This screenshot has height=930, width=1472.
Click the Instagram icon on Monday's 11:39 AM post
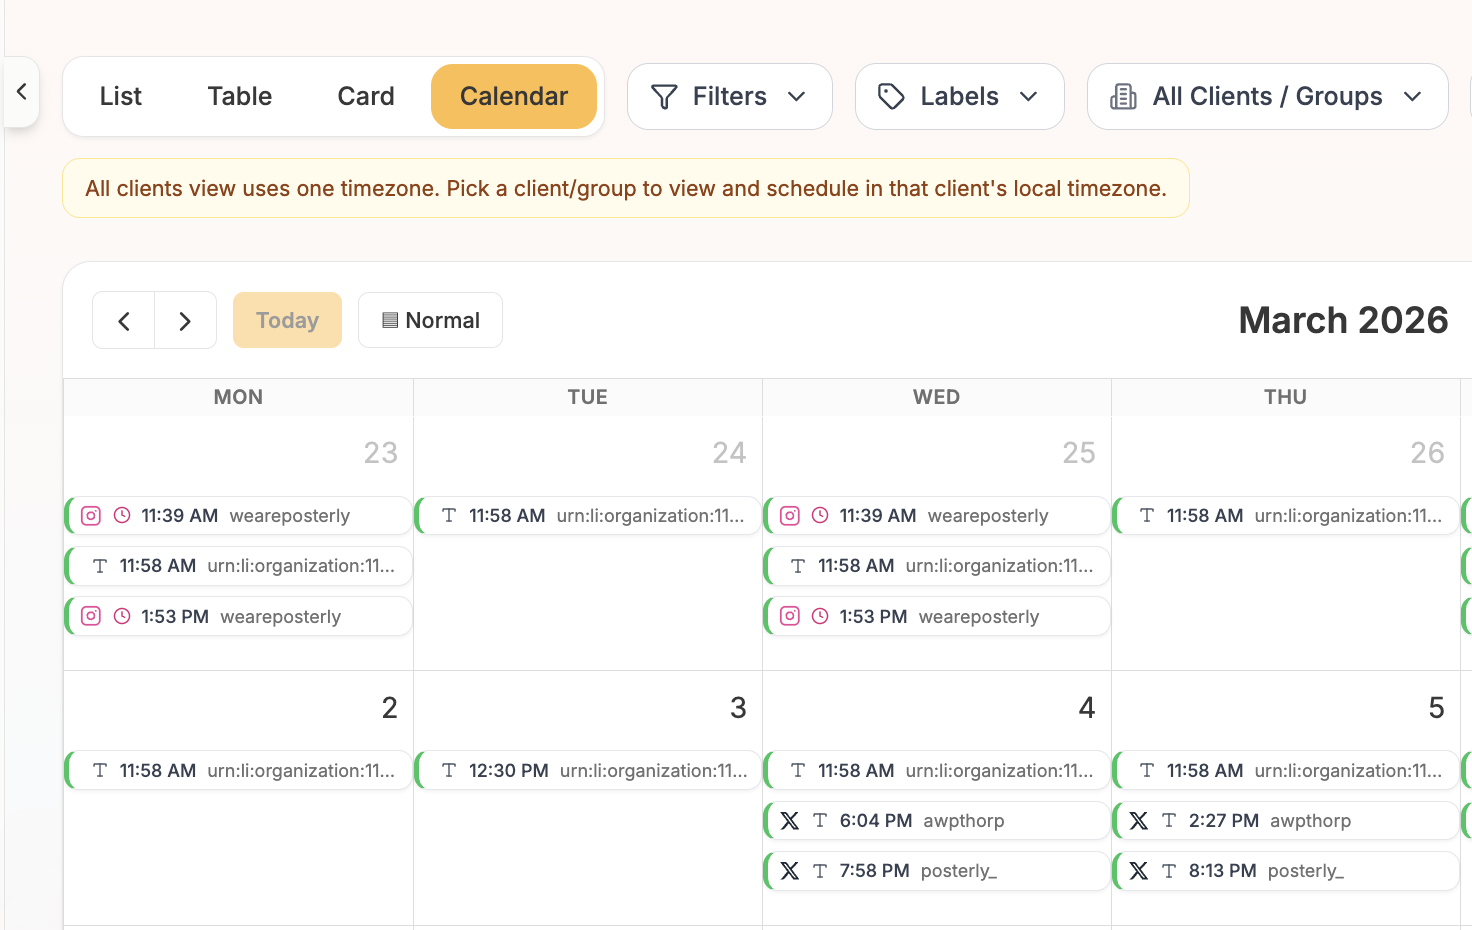click(x=90, y=515)
